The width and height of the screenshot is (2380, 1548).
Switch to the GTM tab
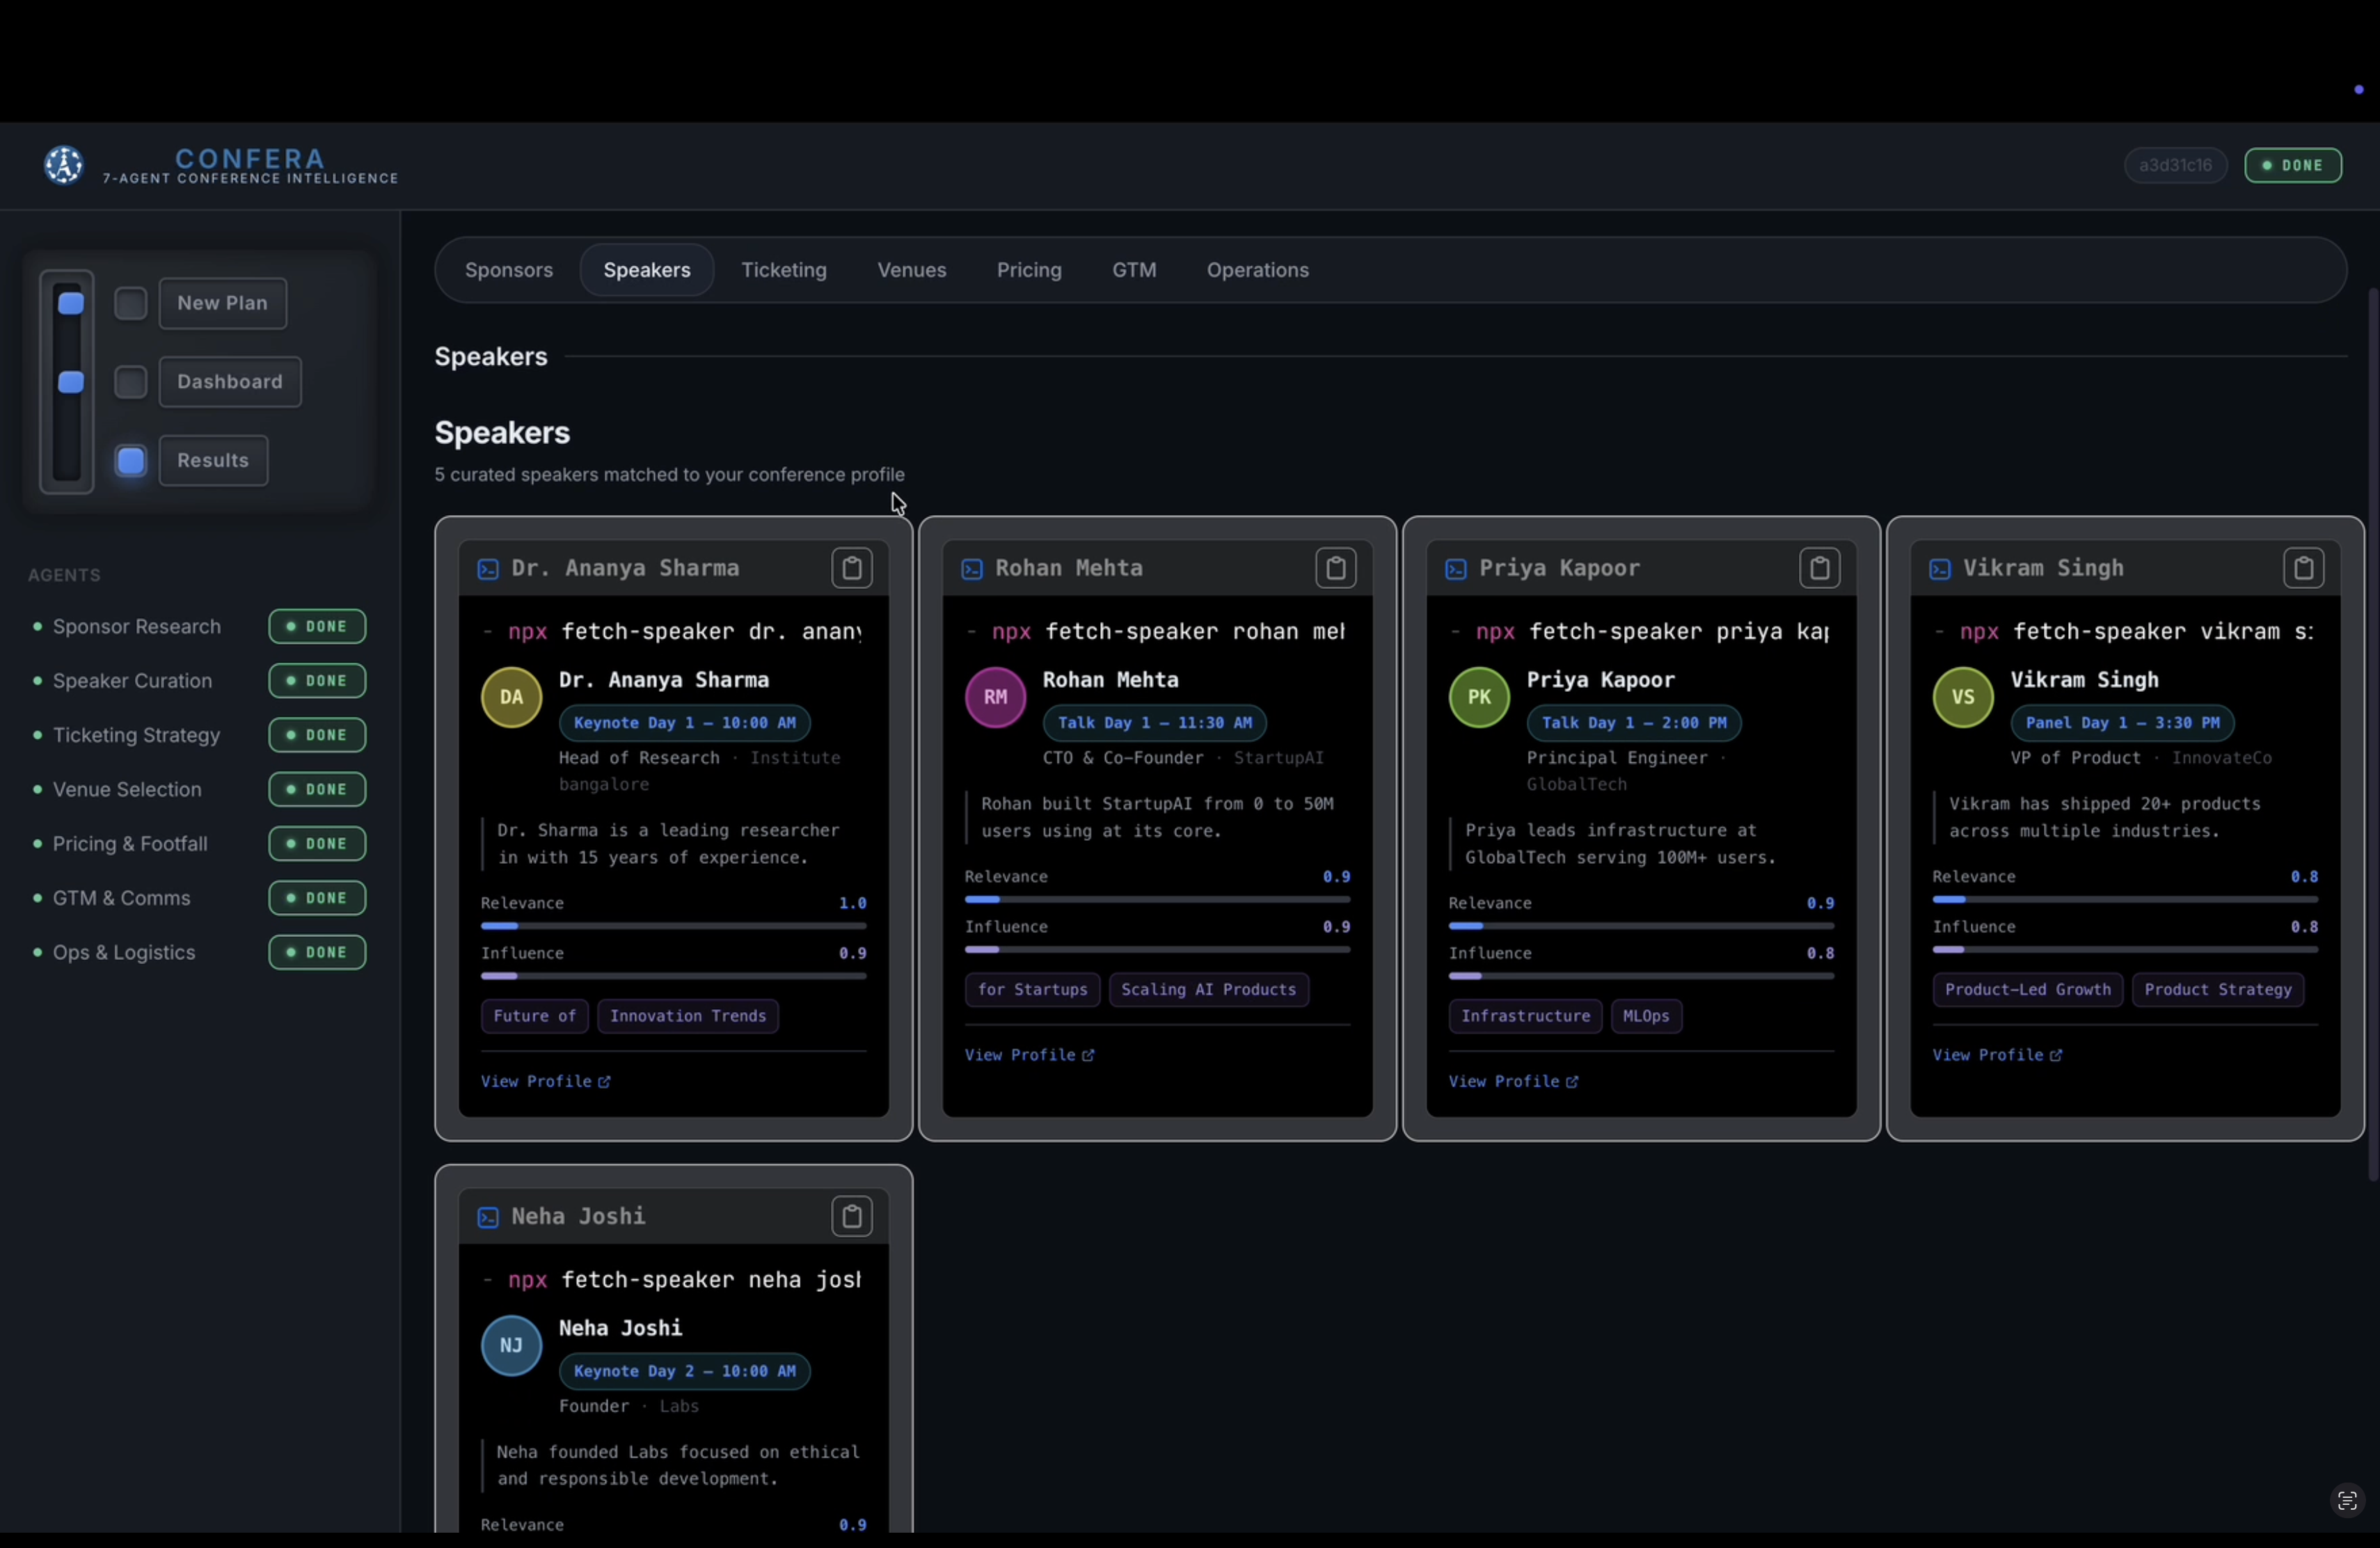[1134, 270]
